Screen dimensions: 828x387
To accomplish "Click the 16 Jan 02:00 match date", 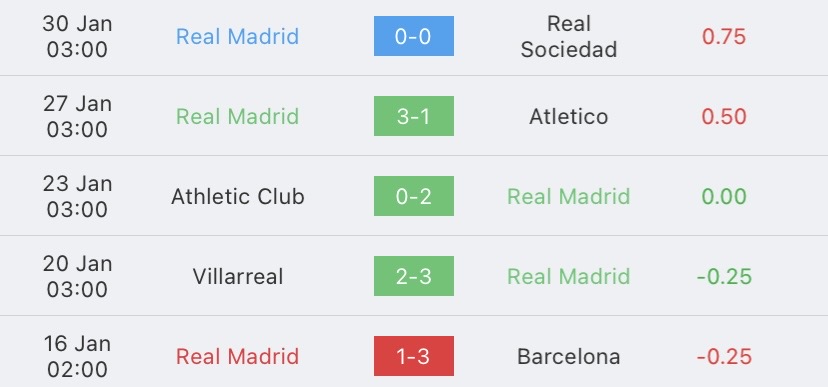I will [x=77, y=356].
